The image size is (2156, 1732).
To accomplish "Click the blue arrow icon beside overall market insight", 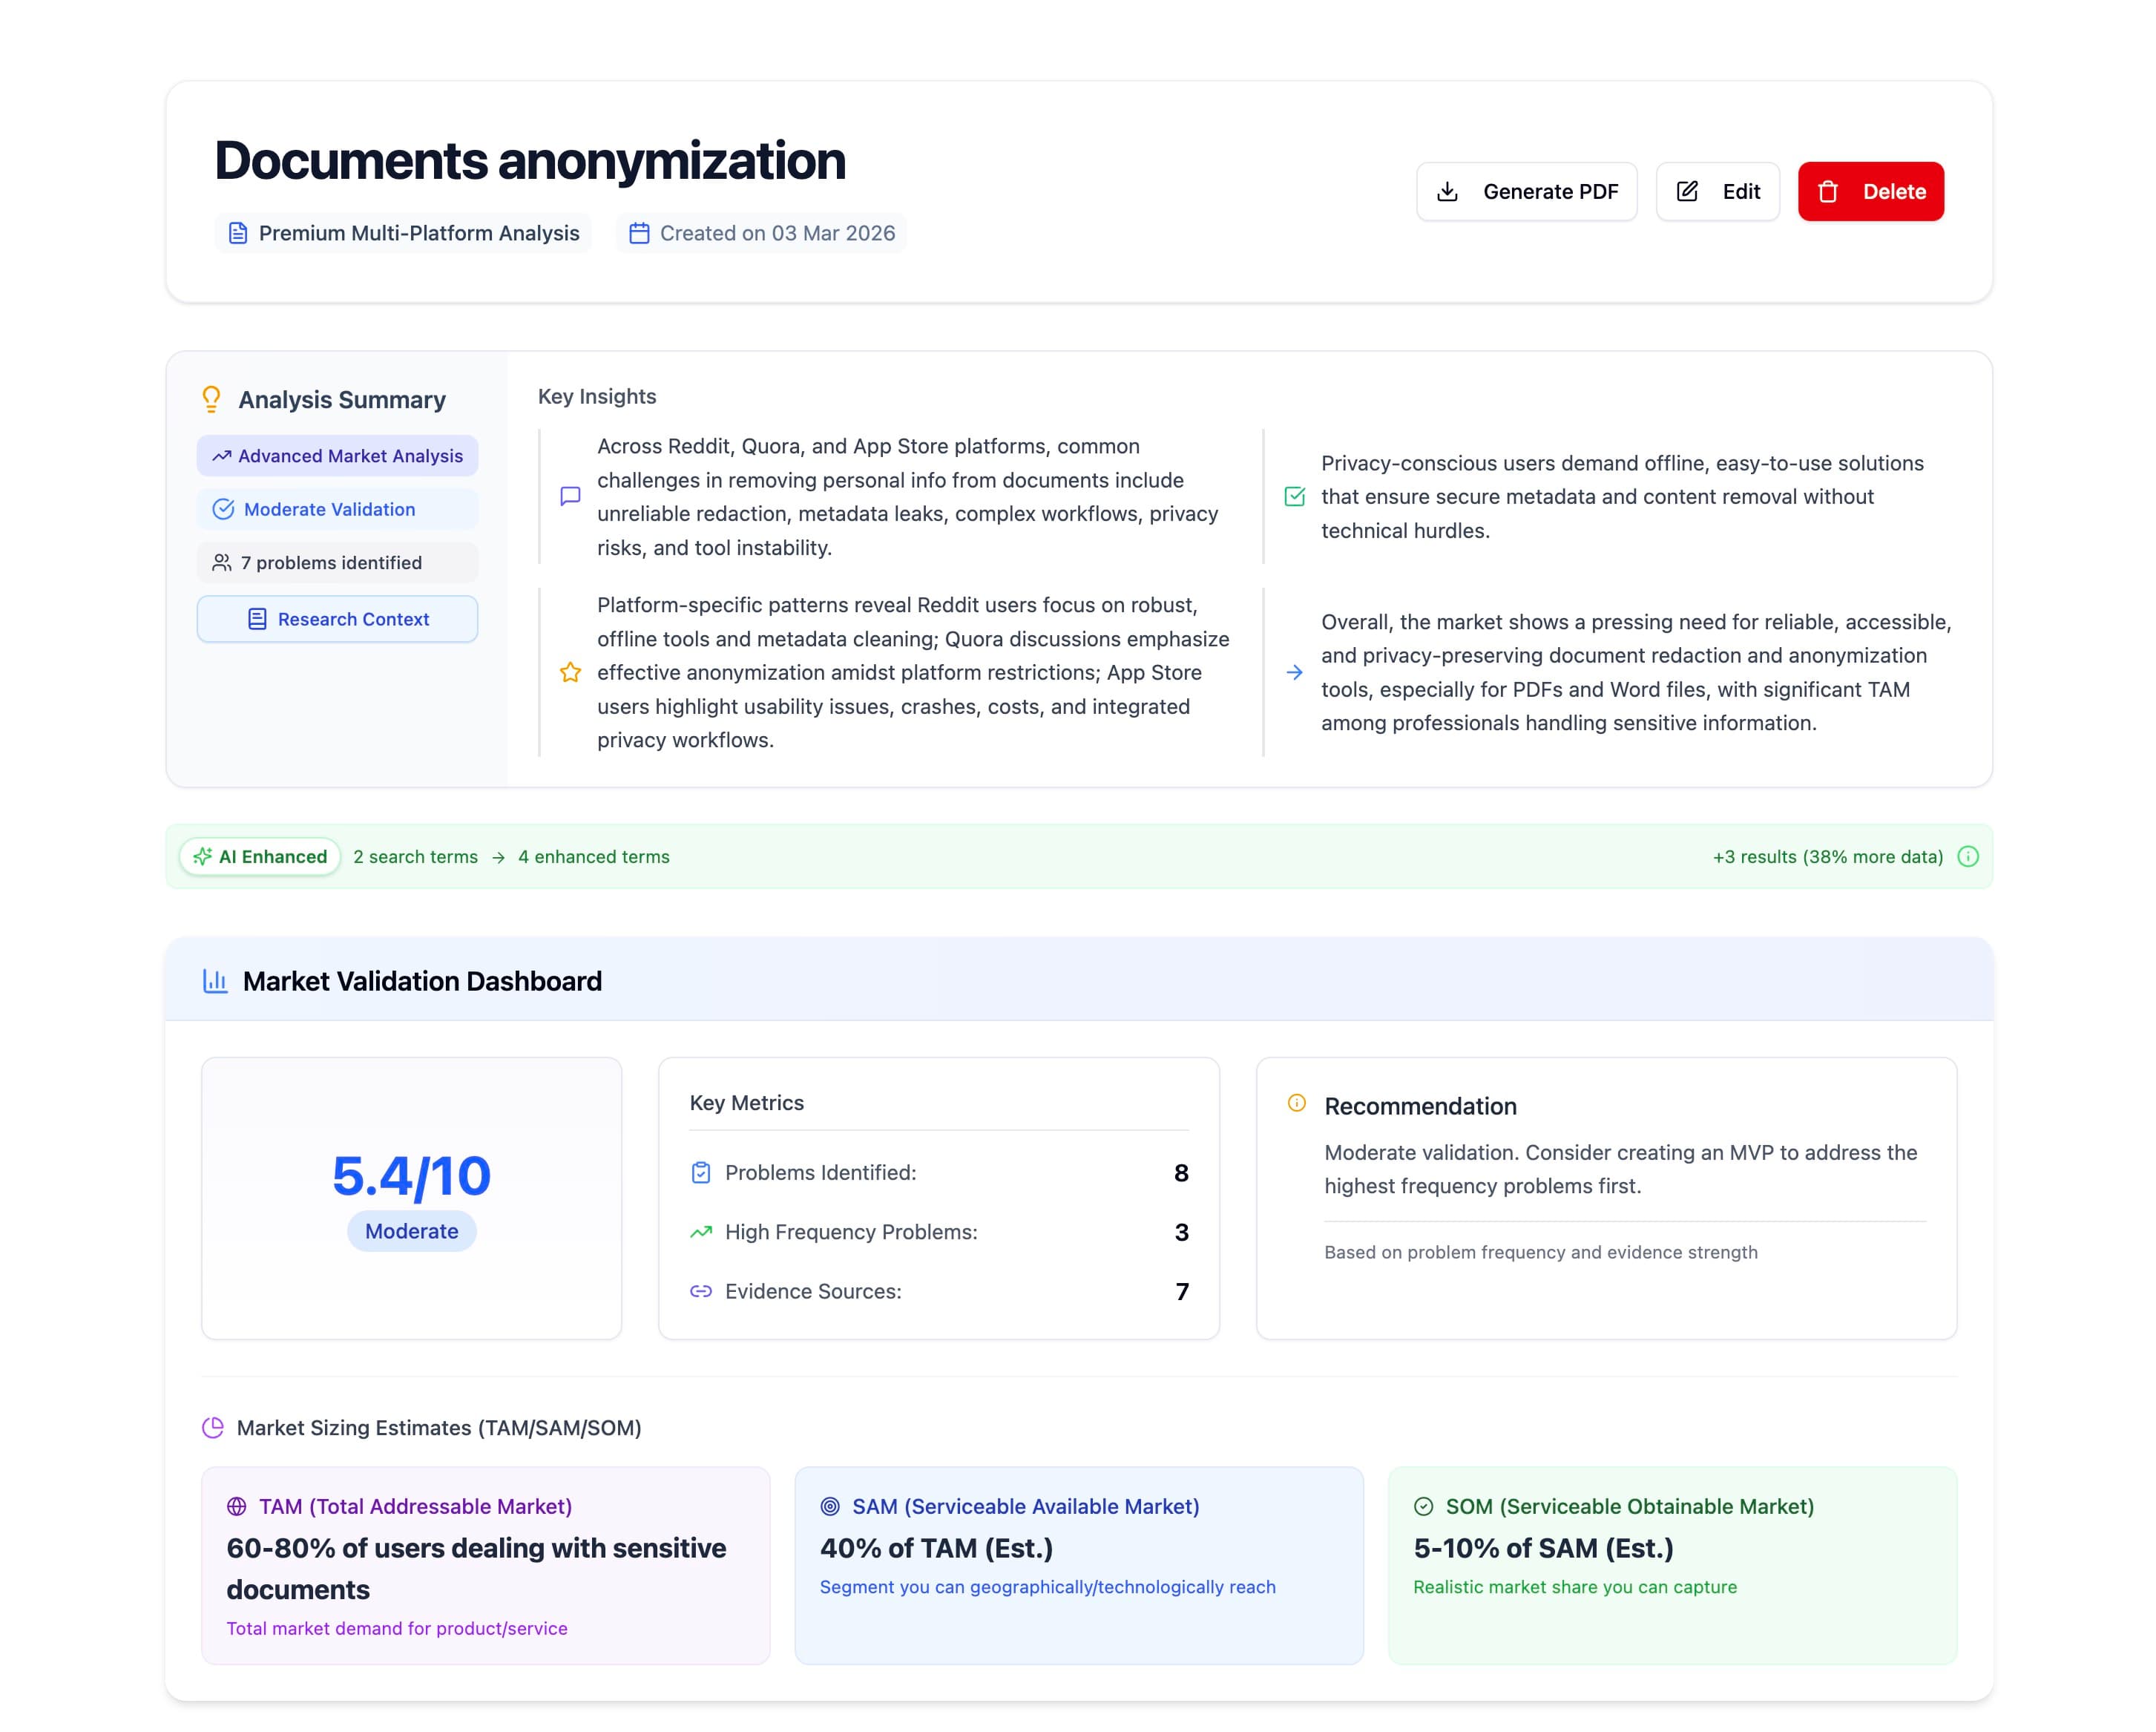I will 1294,672.
